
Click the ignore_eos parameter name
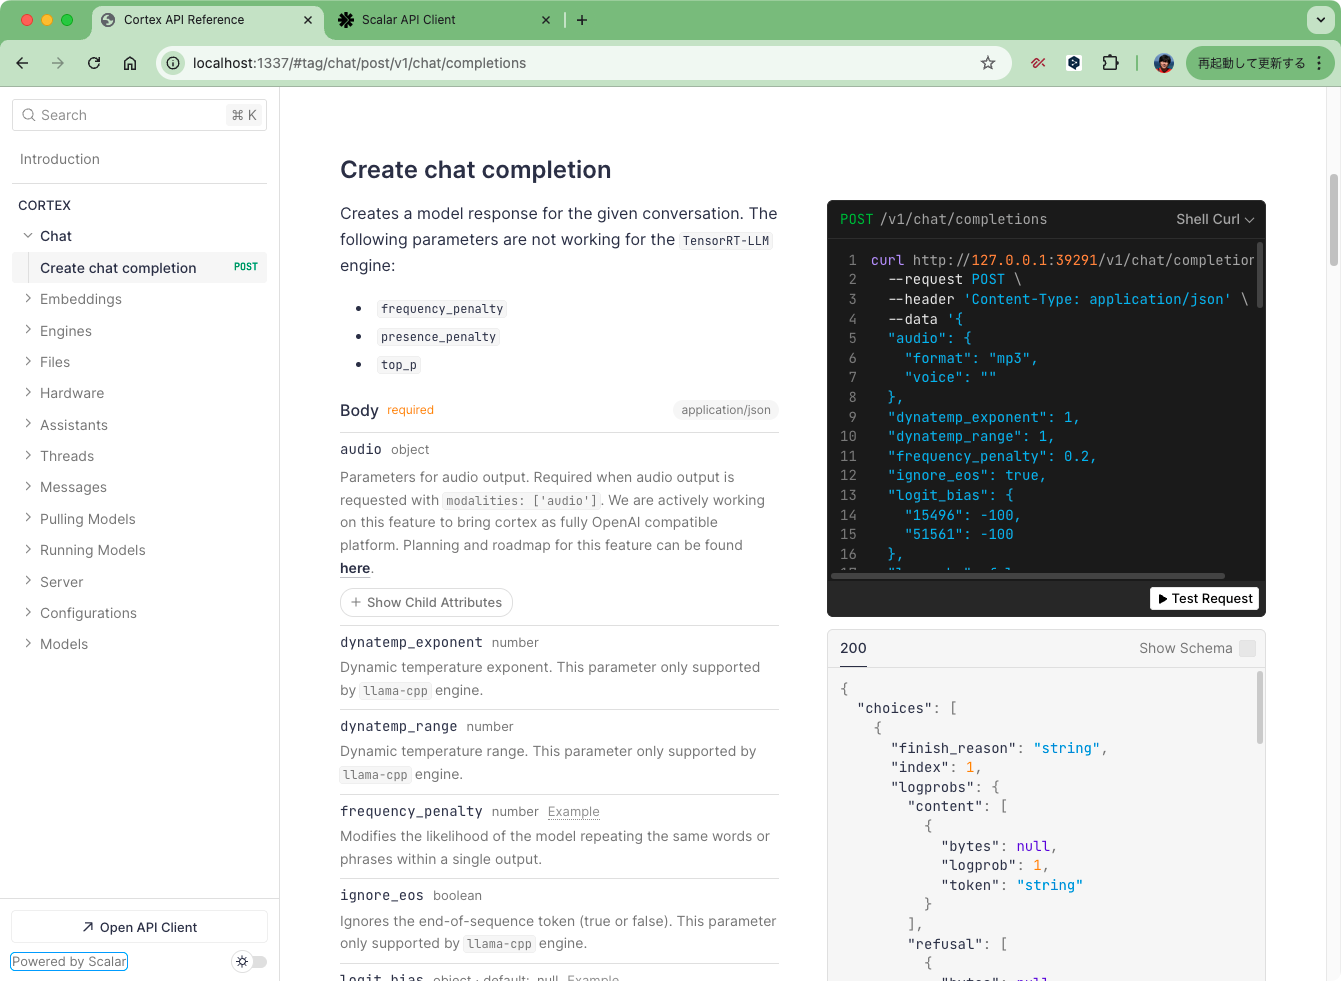pyautogui.click(x=382, y=895)
